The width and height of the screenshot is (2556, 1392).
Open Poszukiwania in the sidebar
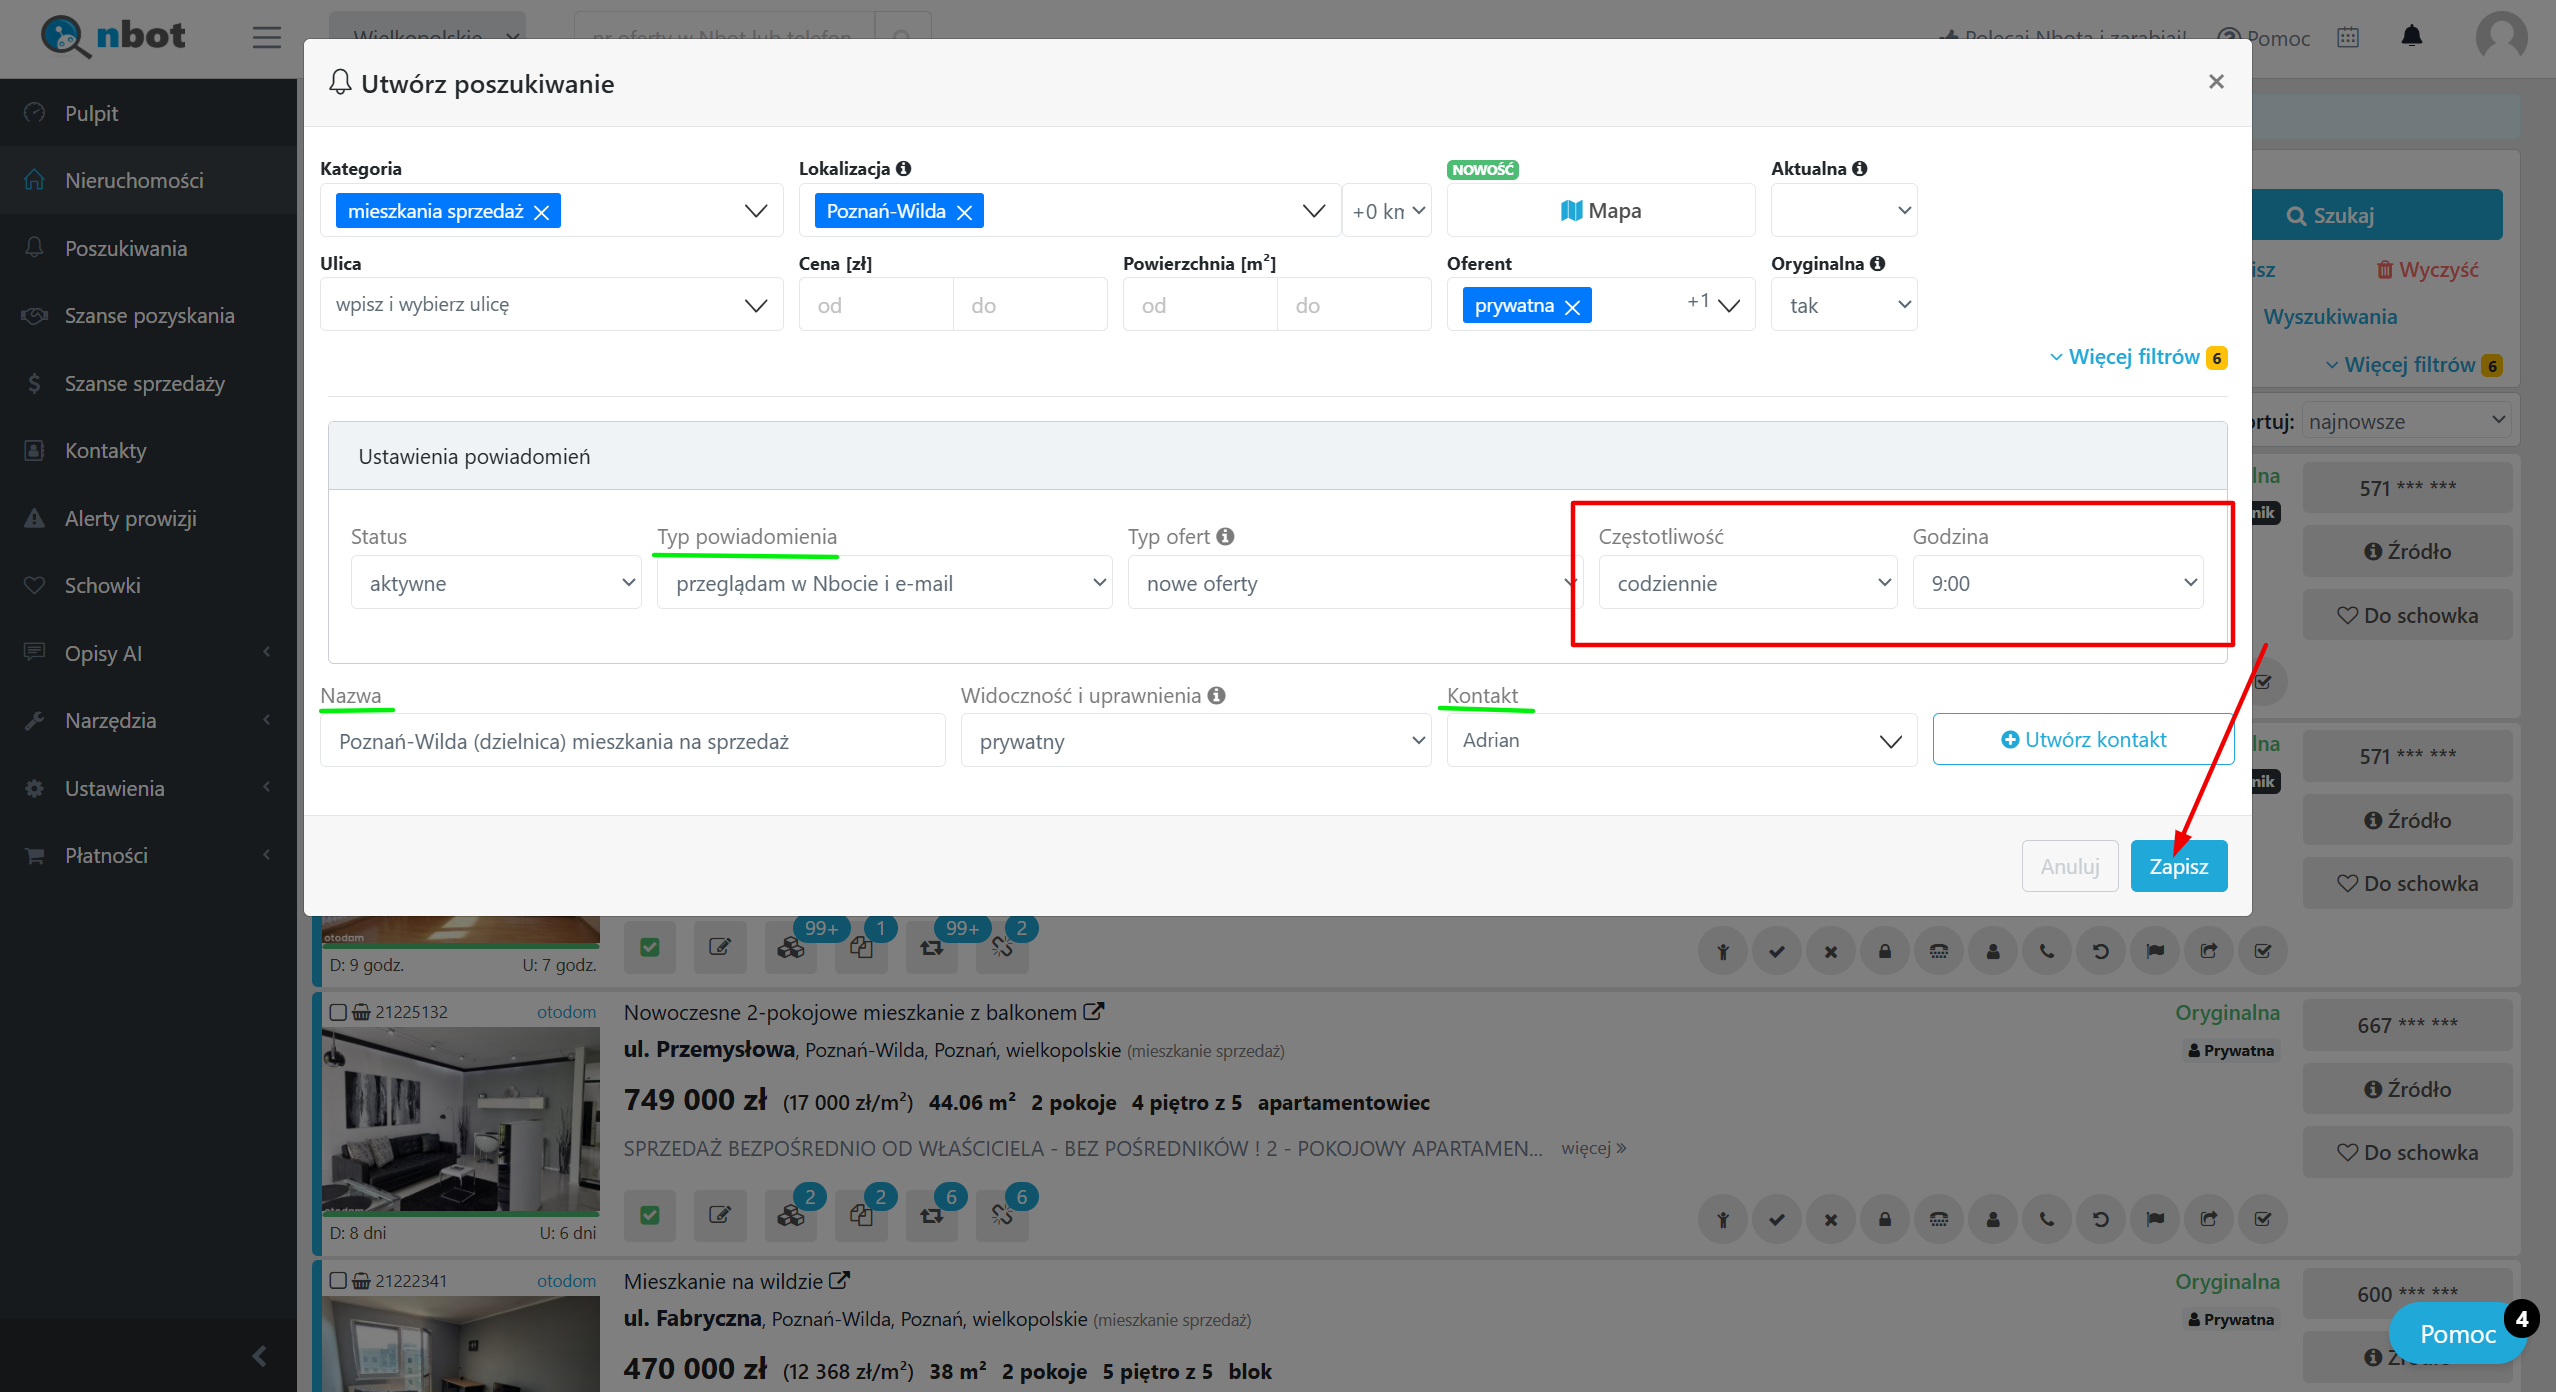(x=126, y=248)
